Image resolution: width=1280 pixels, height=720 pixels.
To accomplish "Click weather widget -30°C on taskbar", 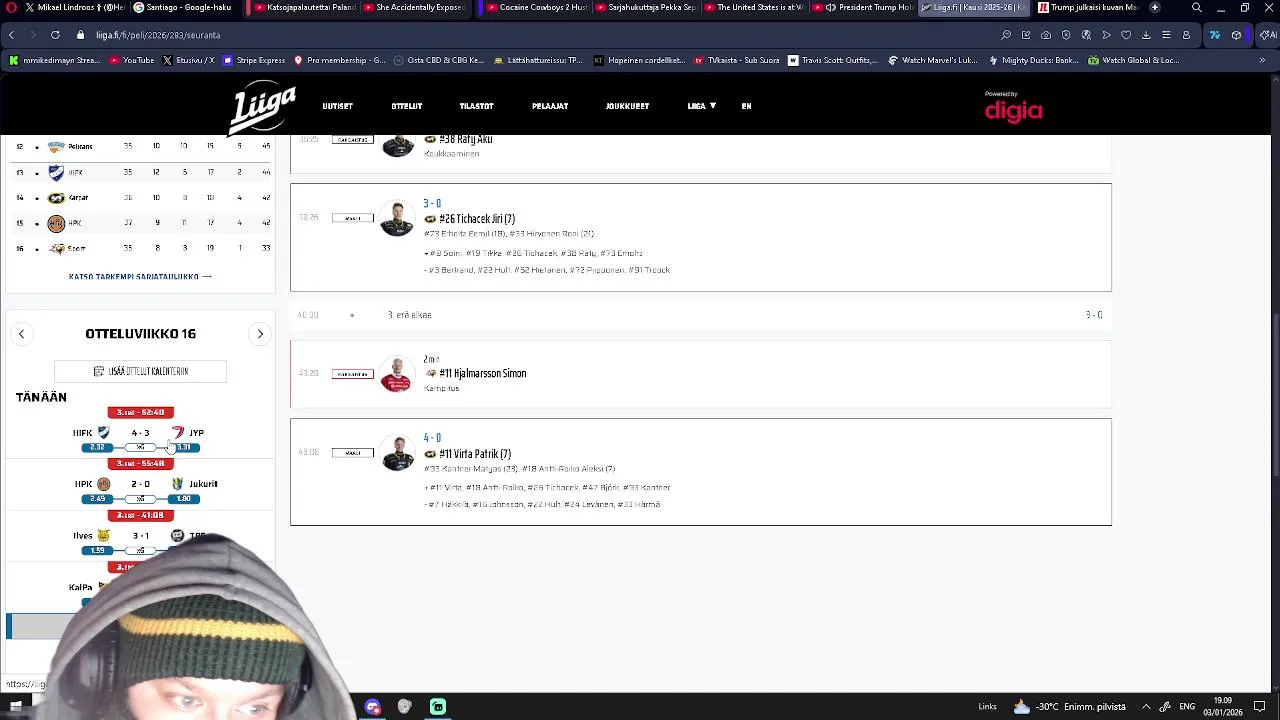I will point(1069,707).
